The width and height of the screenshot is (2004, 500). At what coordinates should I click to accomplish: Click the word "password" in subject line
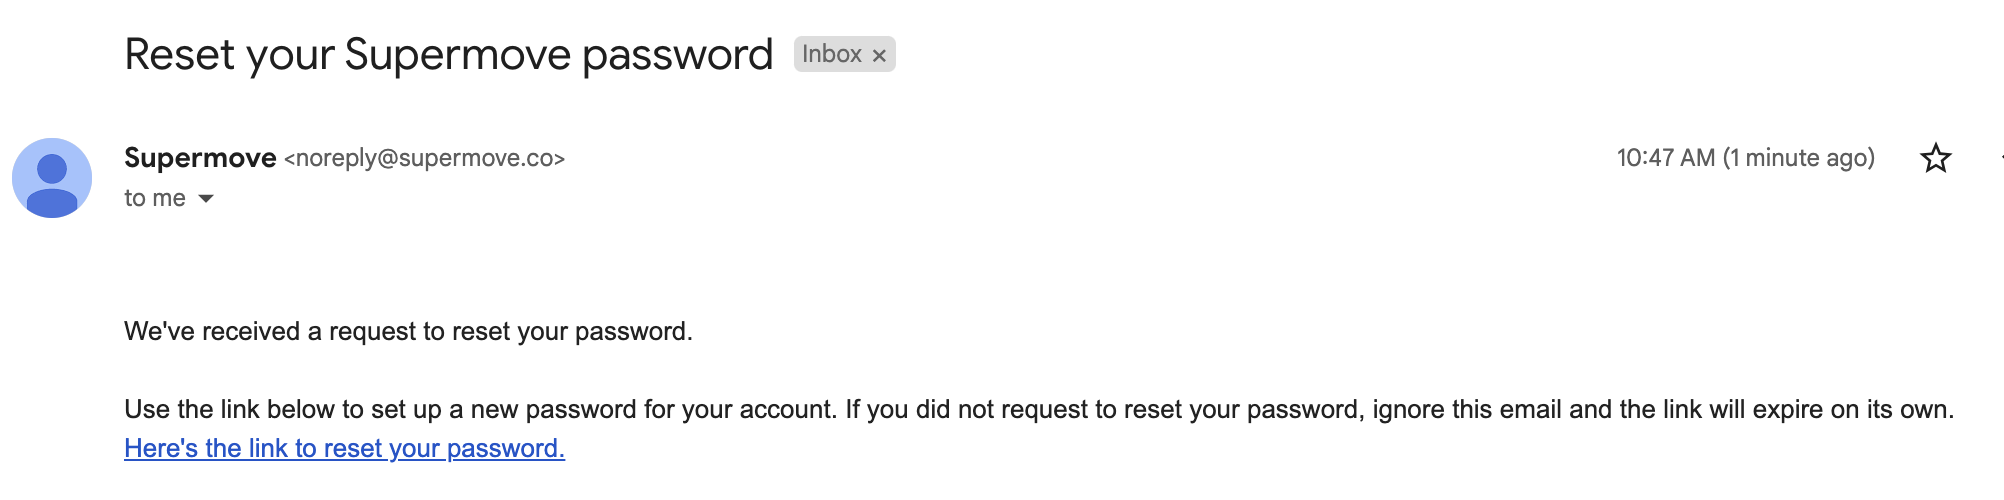(677, 54)
